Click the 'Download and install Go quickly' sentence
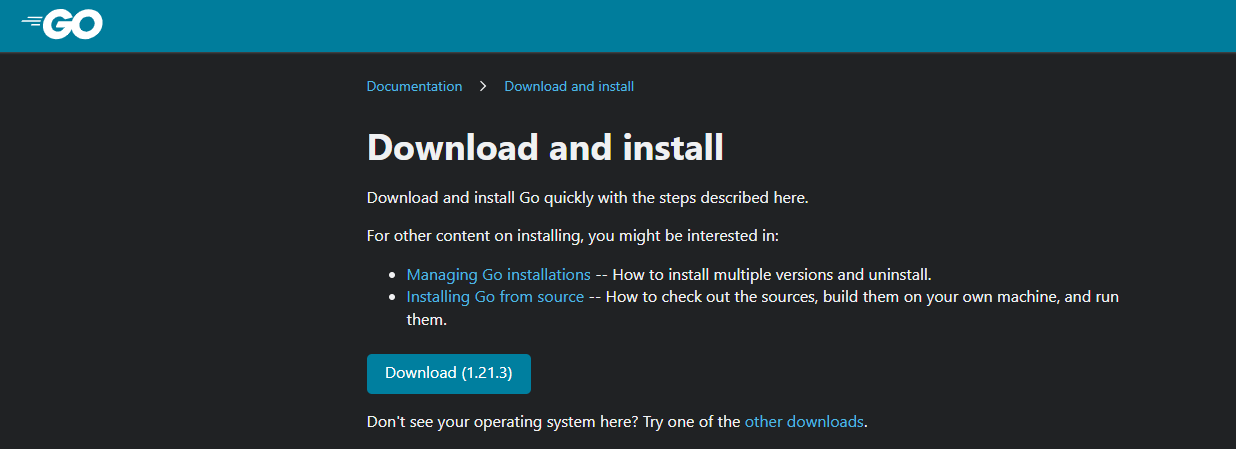The width and height of the screenshot is (1236, 449). pyautogui.click(x=587, y=198)
